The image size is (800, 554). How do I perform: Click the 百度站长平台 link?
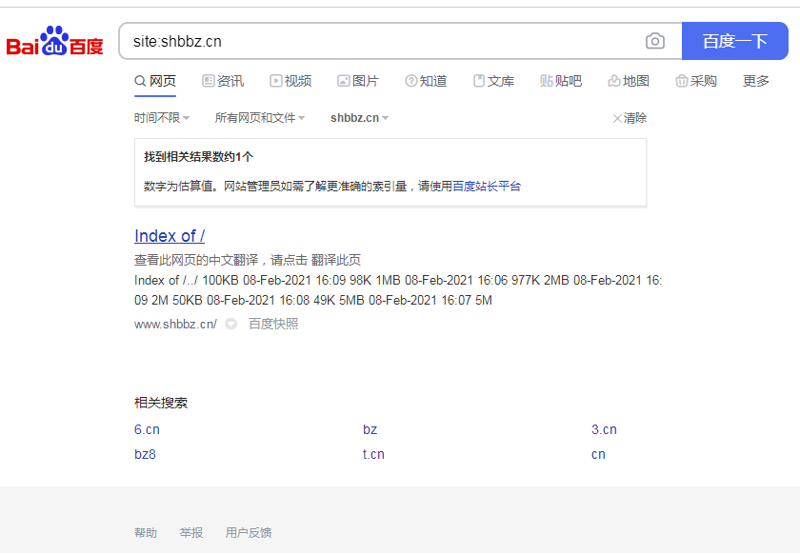click(x=487, y=186)
